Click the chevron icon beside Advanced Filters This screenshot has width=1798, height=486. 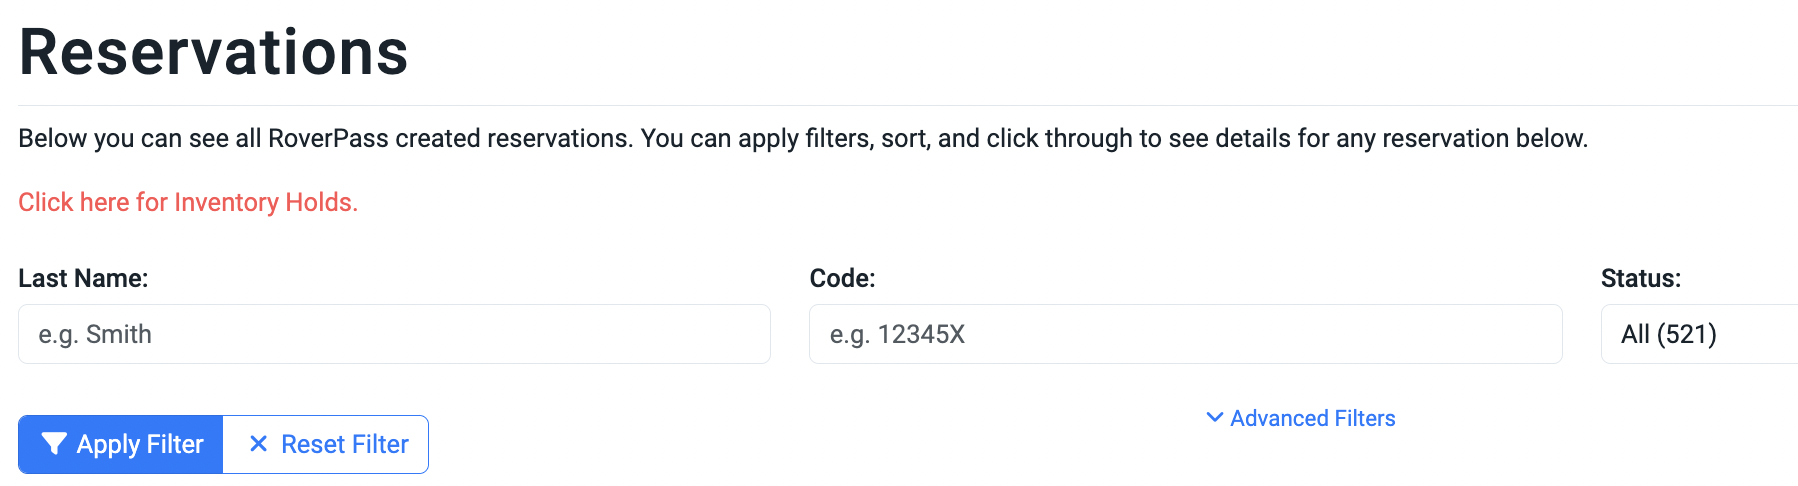[1215, 417]
